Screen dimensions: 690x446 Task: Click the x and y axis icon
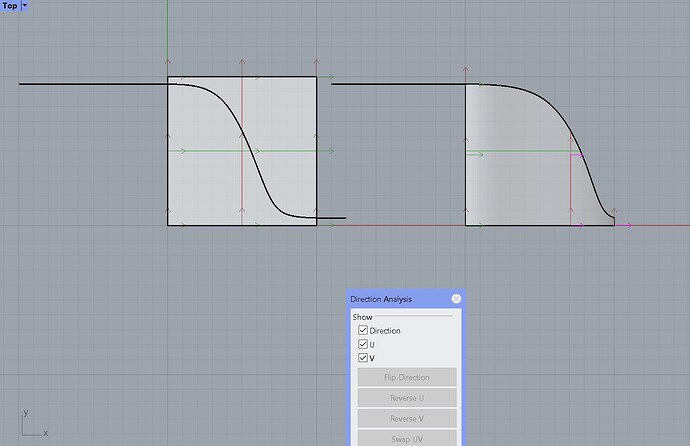[x=34, y=424]
